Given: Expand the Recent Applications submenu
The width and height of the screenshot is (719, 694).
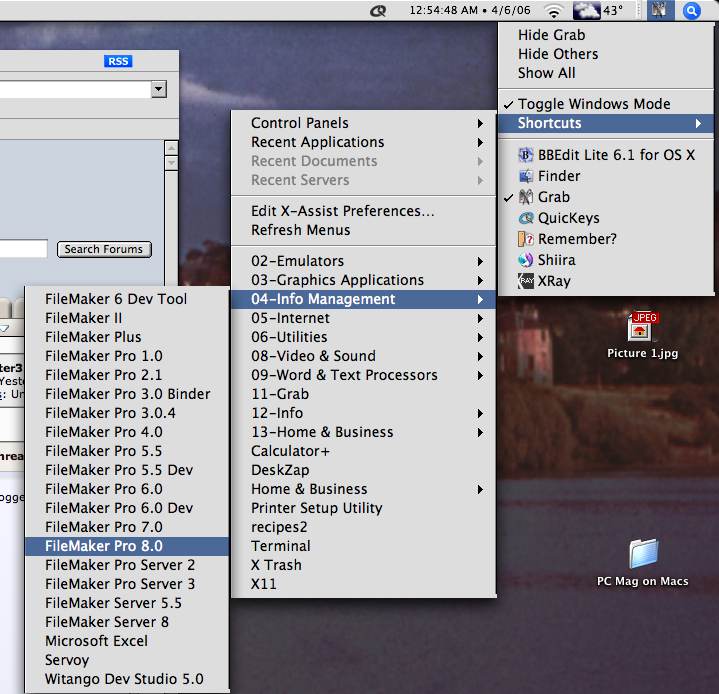Looking at the screenshot, I should coord(364,142).
